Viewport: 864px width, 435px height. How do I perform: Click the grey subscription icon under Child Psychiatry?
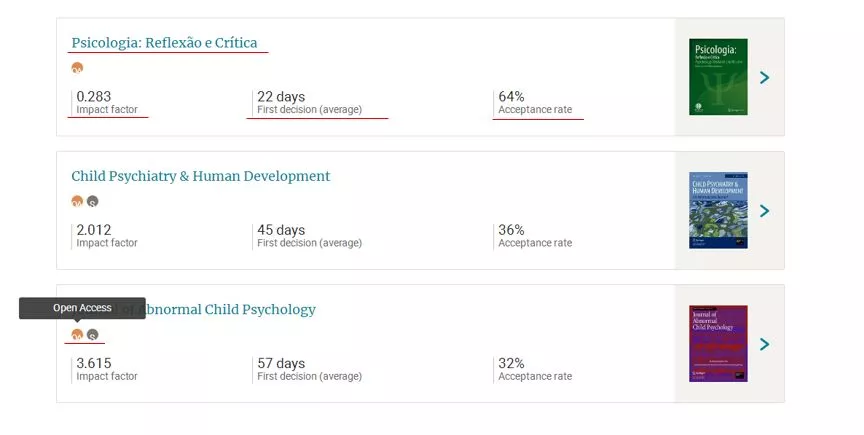[92, 201]
